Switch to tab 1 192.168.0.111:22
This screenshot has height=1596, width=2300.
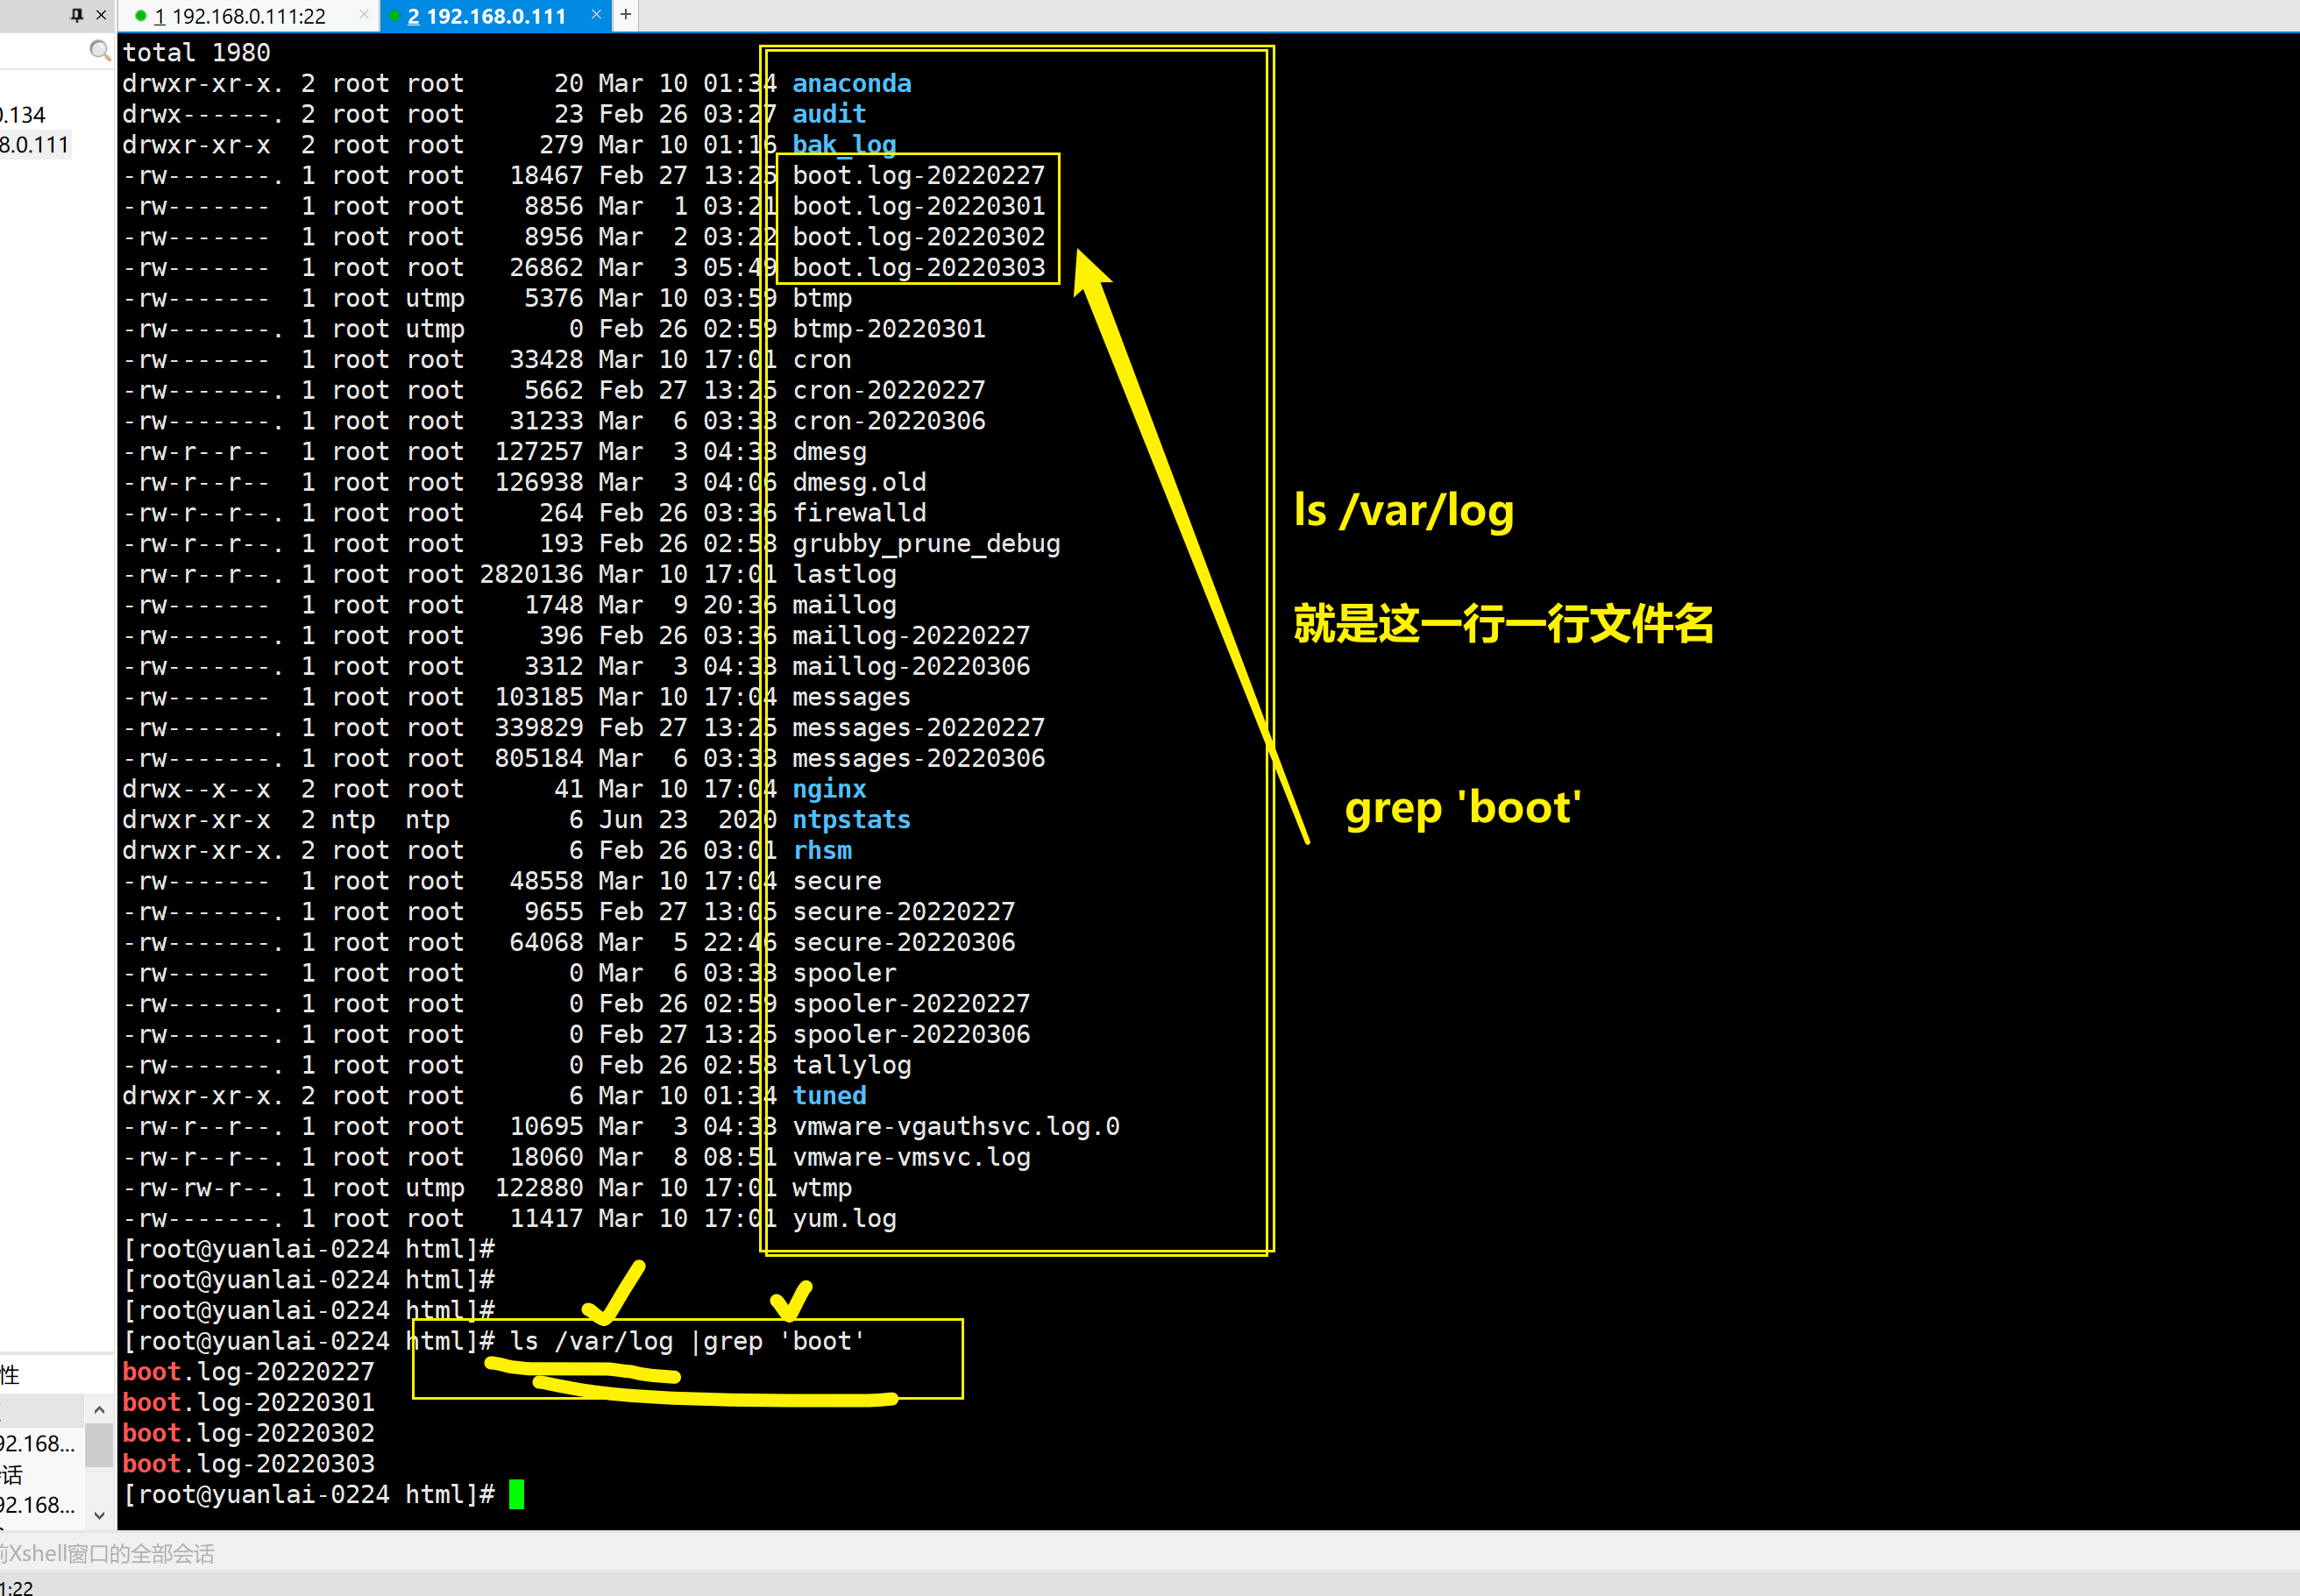(239, 16)
